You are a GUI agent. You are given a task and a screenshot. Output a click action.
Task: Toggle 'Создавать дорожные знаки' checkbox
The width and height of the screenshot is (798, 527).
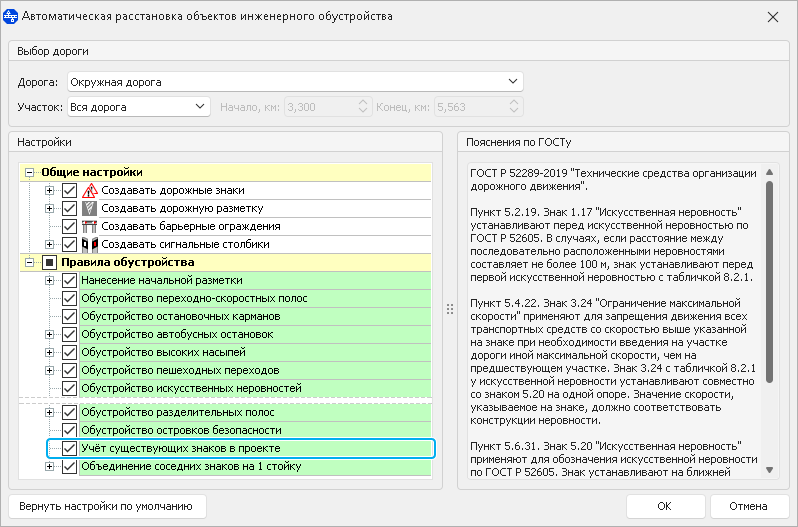pyautogui.click(x=70, y=191)
